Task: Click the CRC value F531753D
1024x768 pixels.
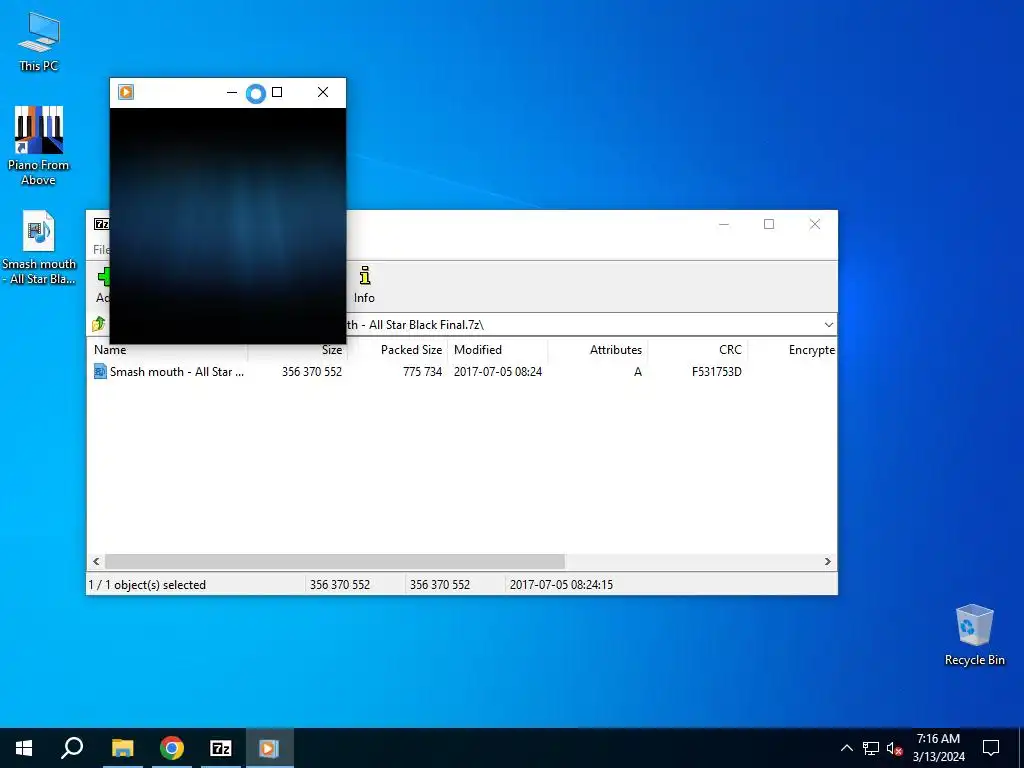Action: click(x=716, y=372)
